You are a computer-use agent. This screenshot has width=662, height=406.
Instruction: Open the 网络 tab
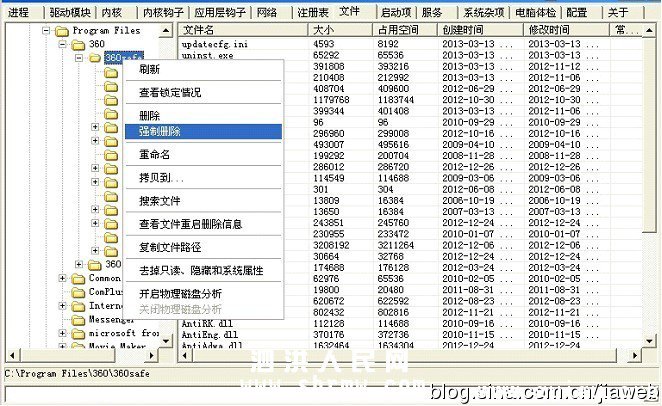[267, 13]
